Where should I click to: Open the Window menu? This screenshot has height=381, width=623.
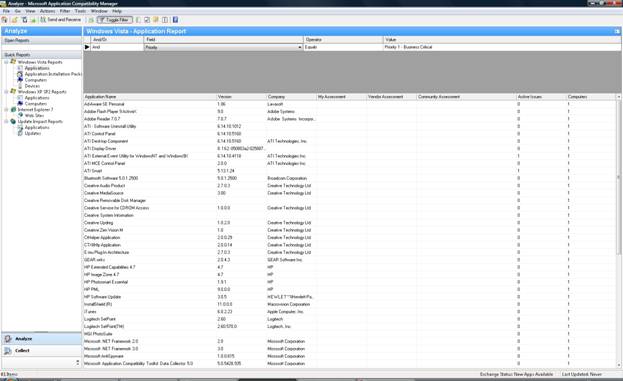pos(99,11)
